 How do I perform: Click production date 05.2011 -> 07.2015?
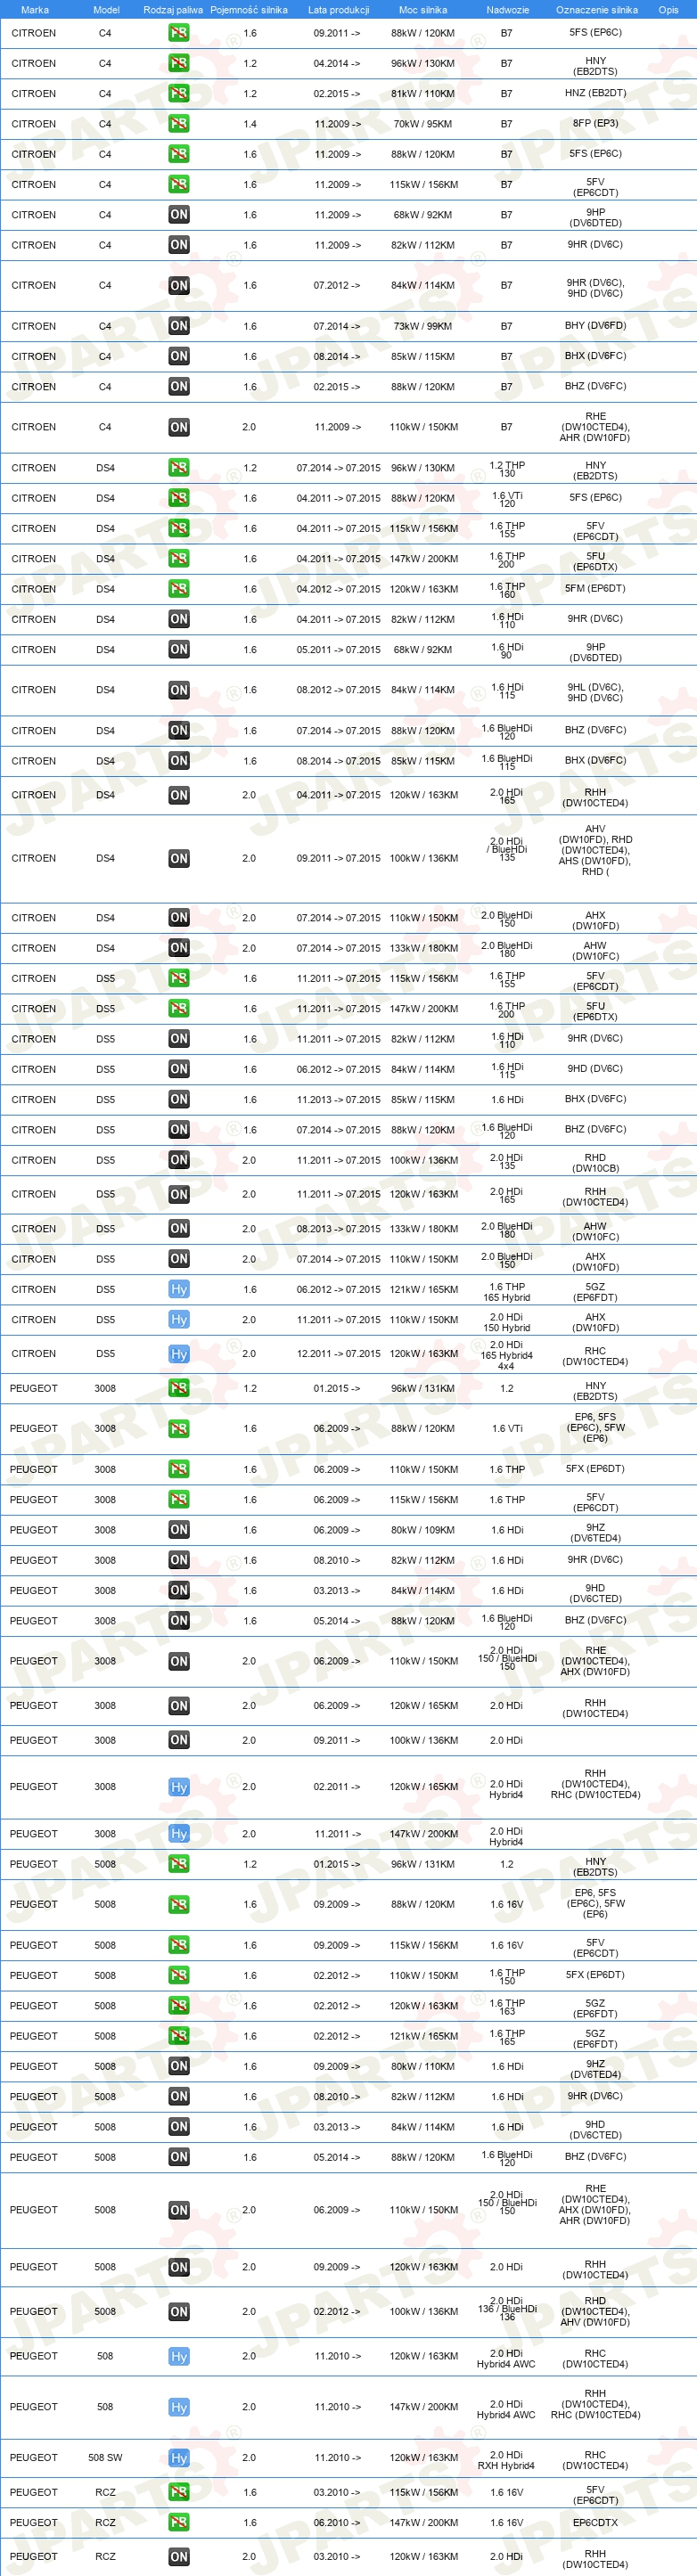point(338,650)
